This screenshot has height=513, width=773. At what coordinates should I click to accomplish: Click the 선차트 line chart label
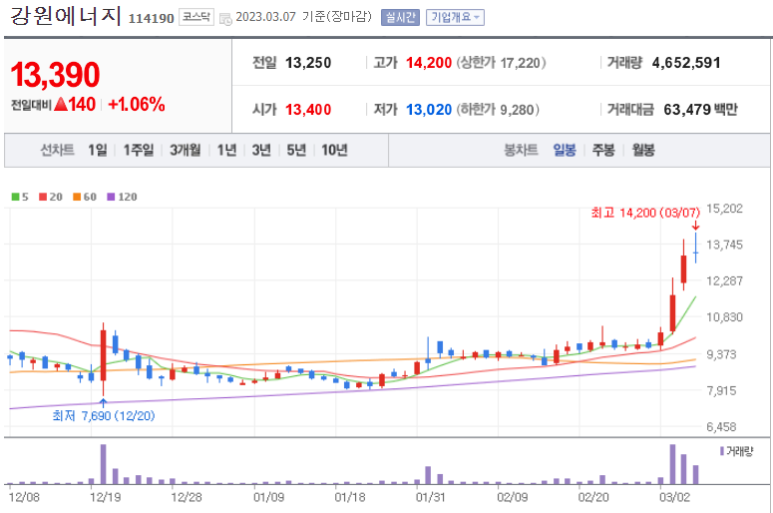[57, 150]
